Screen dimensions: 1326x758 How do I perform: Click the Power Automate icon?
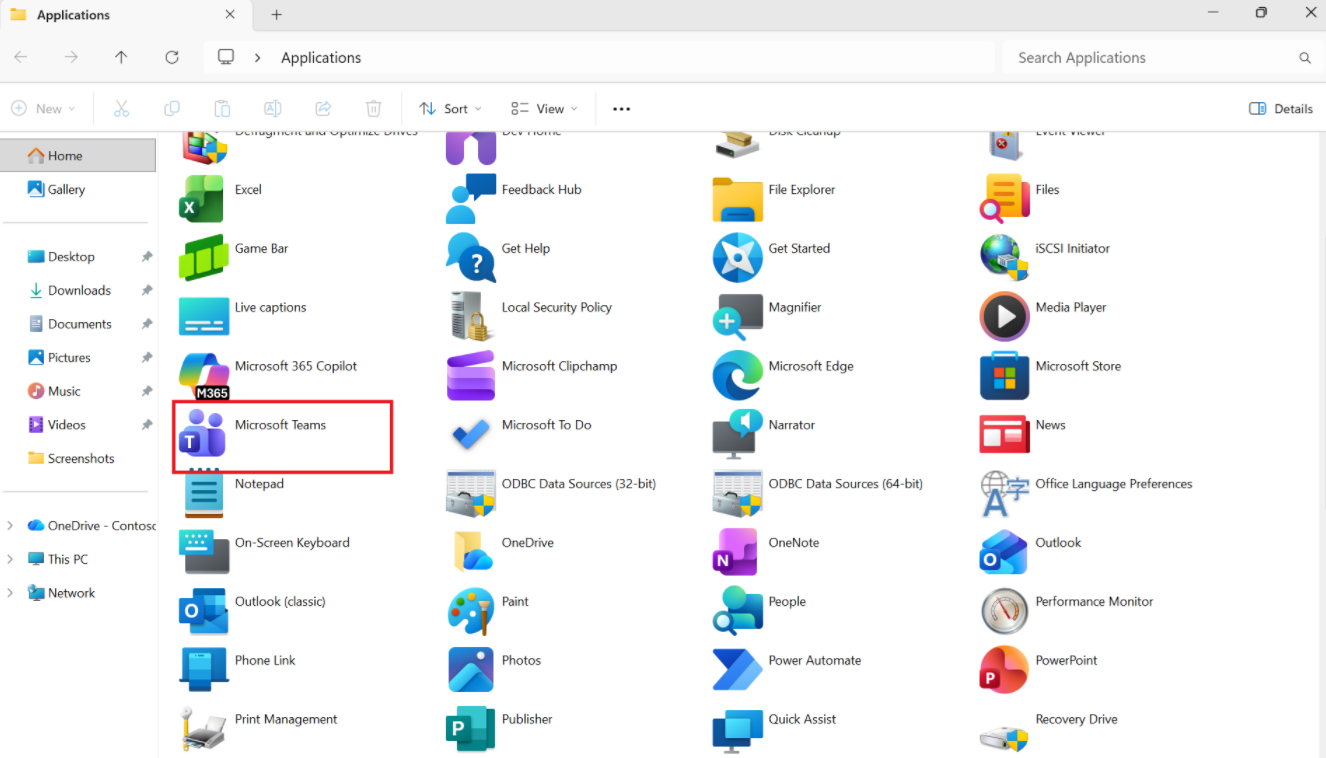pyautogui.click(x=737, y=670)
